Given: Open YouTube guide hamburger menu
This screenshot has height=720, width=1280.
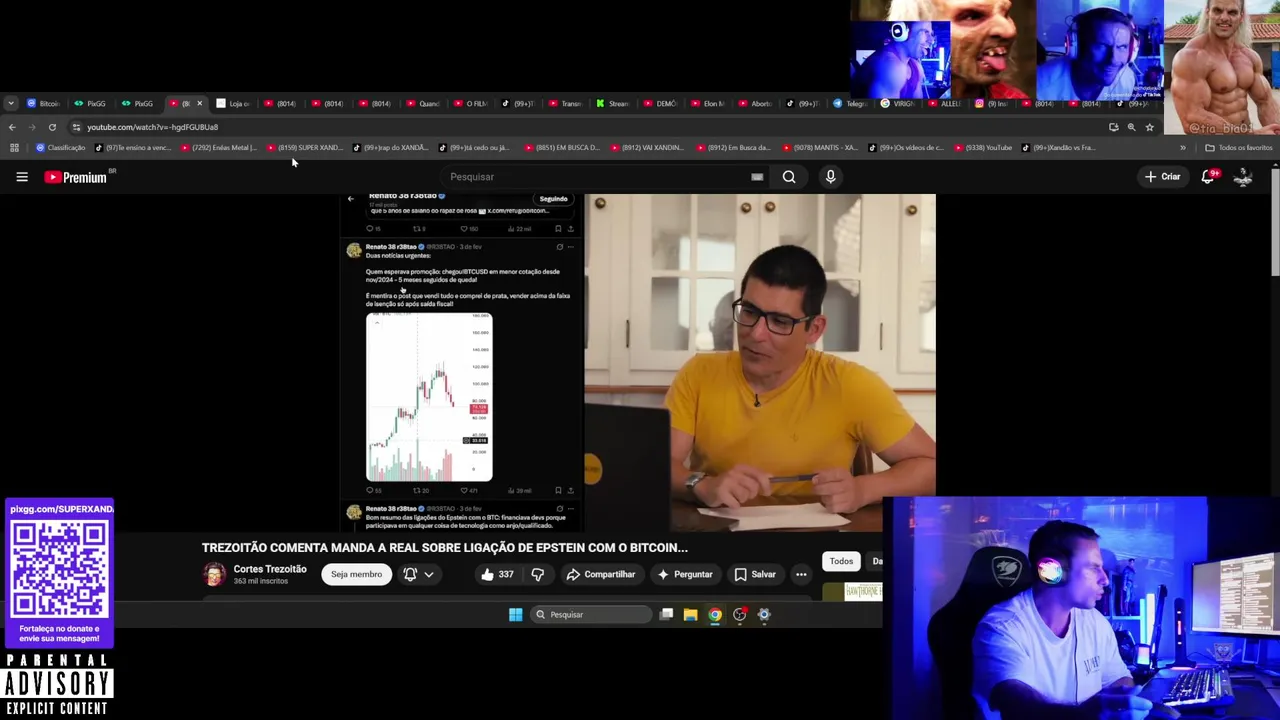Looking at the screenshot, I should click(22, 177).
